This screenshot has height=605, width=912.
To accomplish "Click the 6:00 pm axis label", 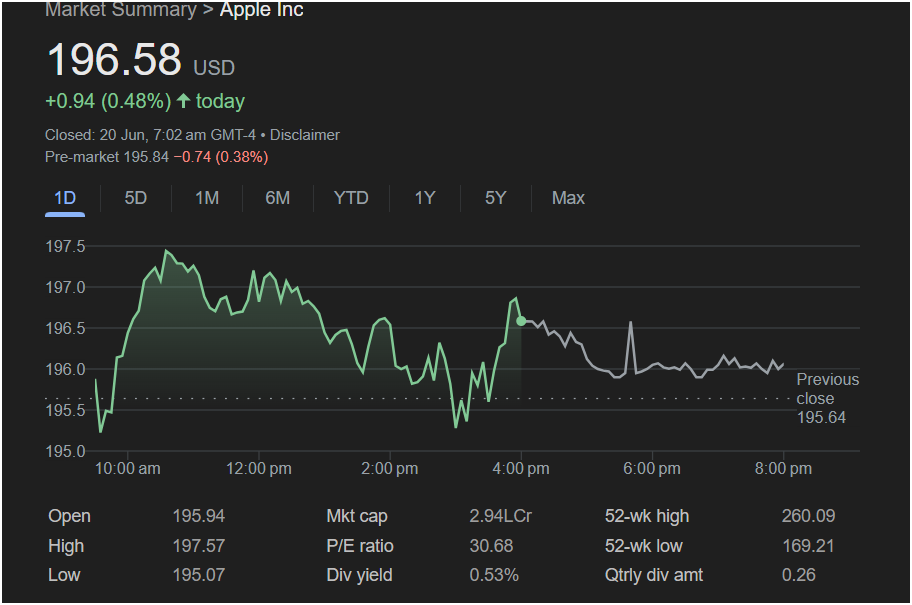I will pos(652,469).
